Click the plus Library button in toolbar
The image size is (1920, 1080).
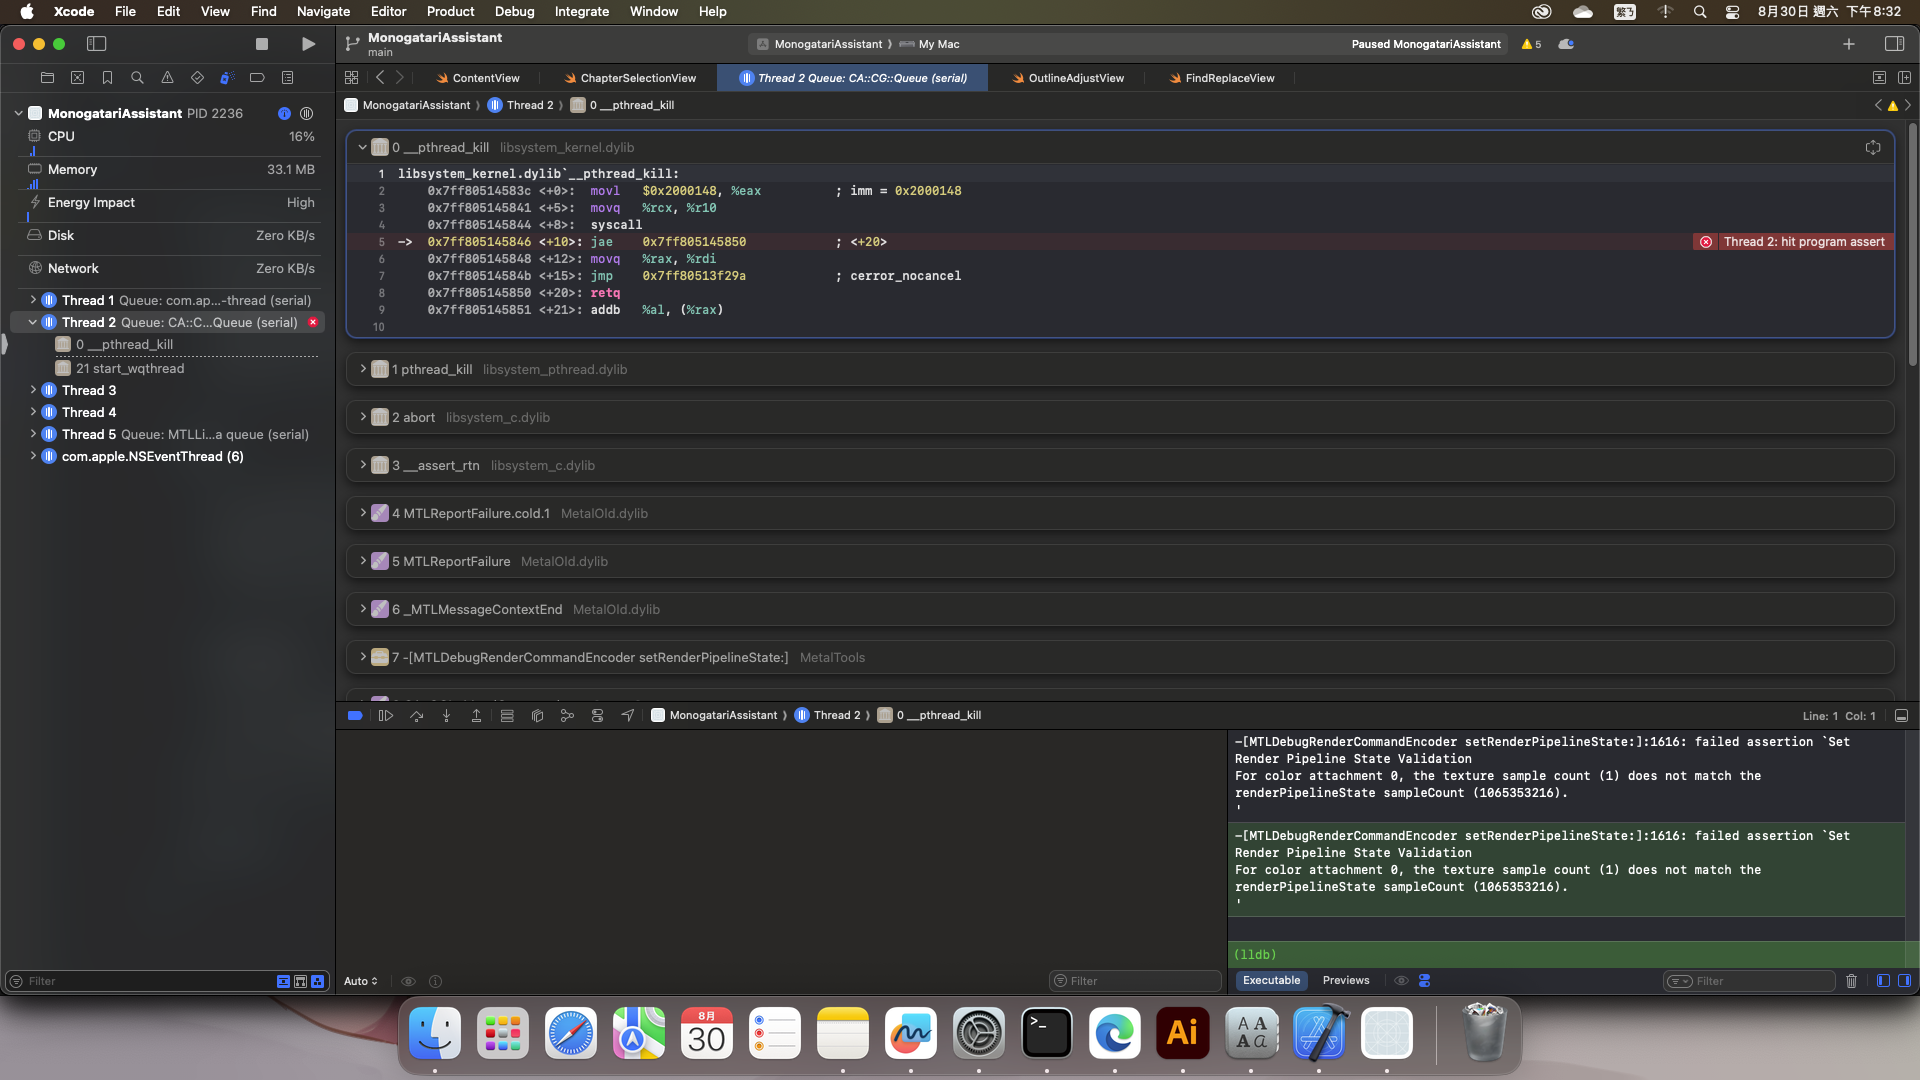(1849, 44)
